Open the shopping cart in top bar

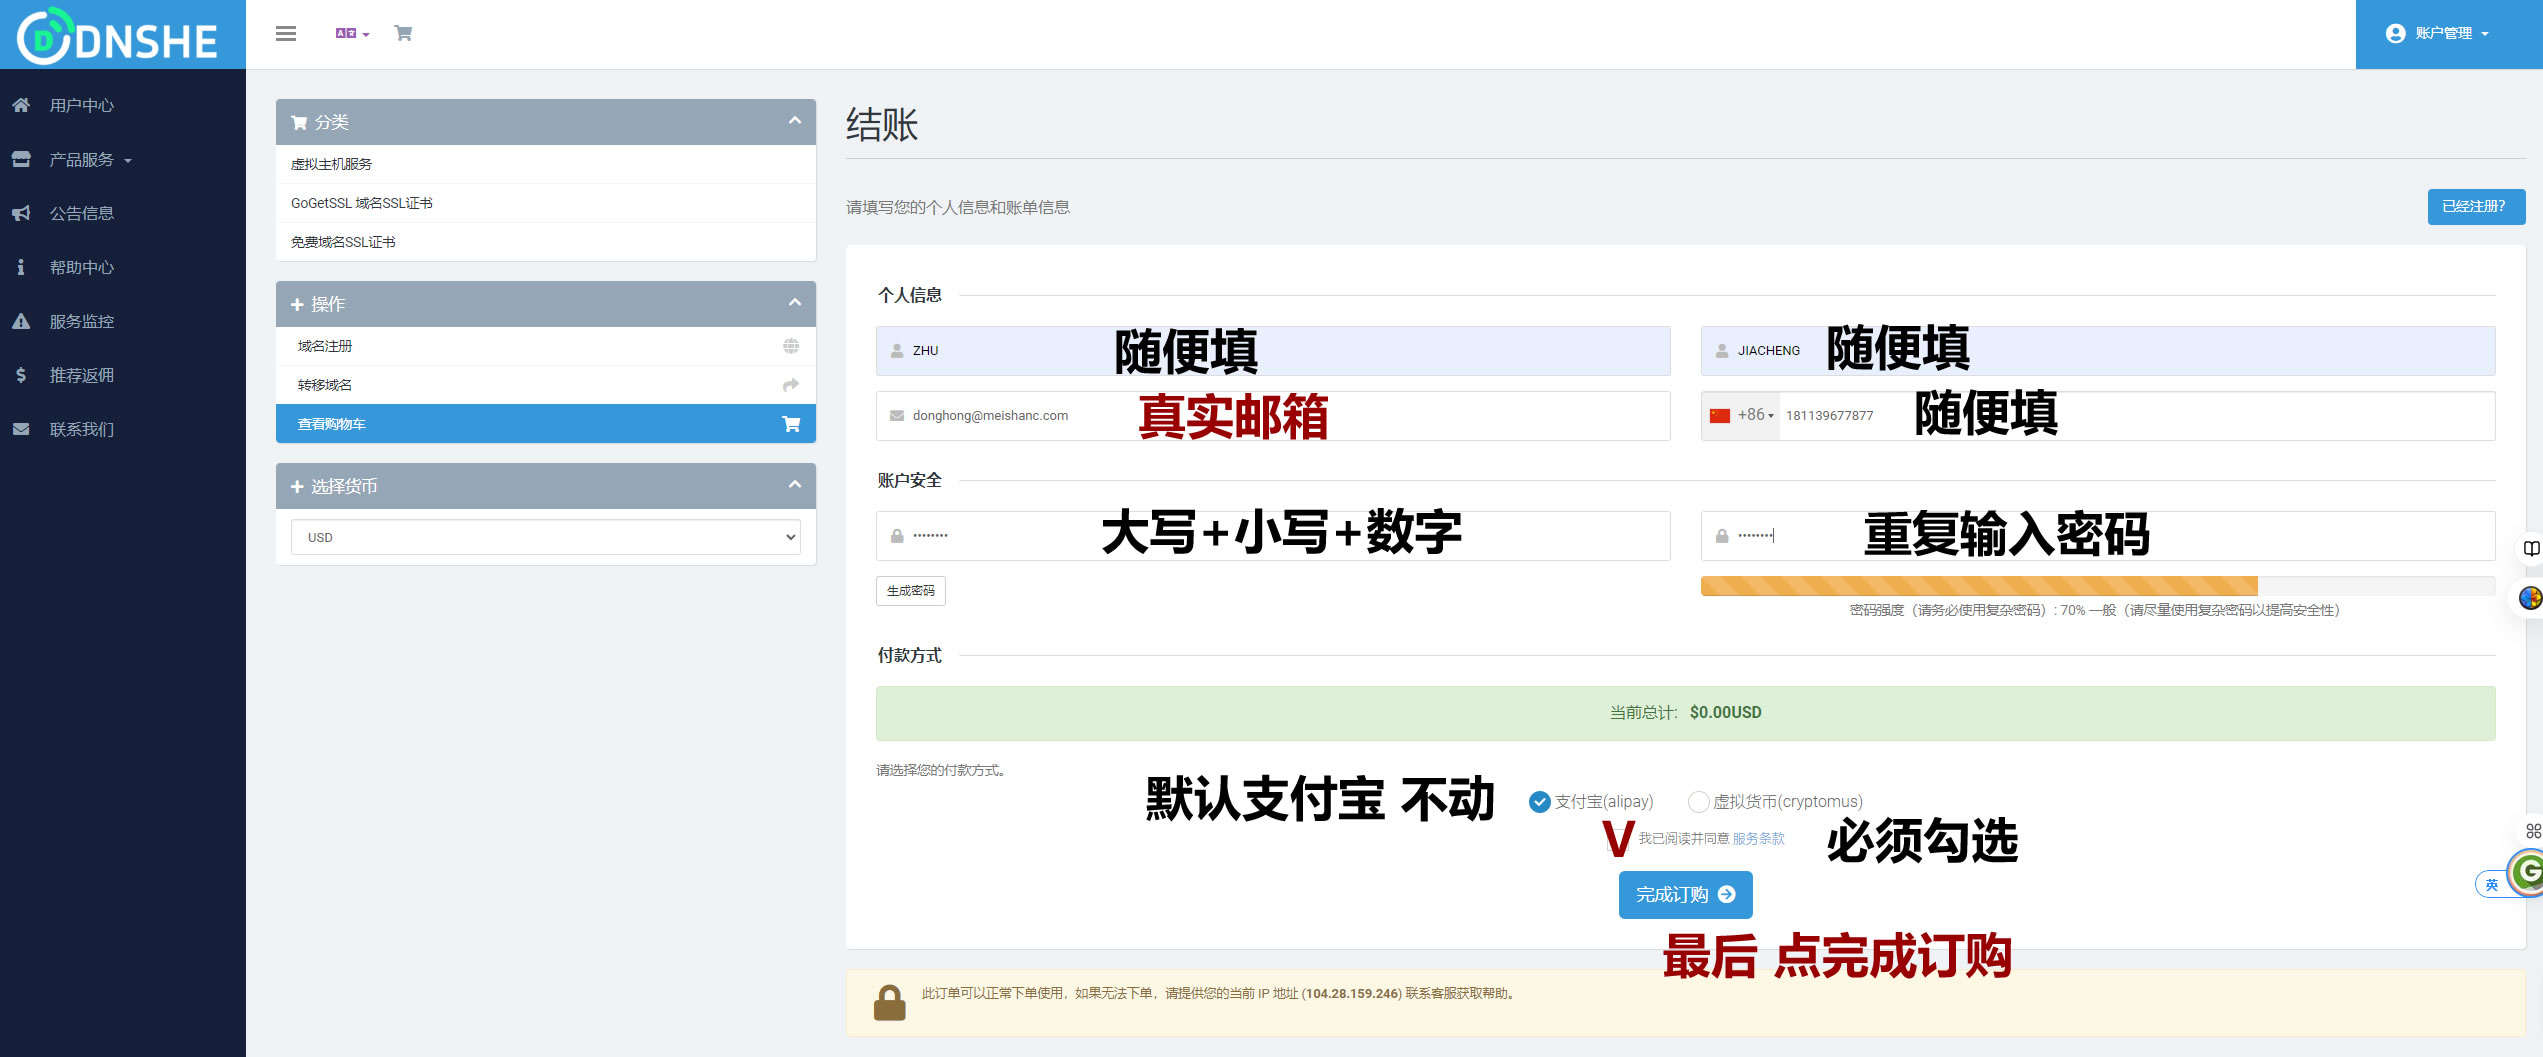pos(403,34)
